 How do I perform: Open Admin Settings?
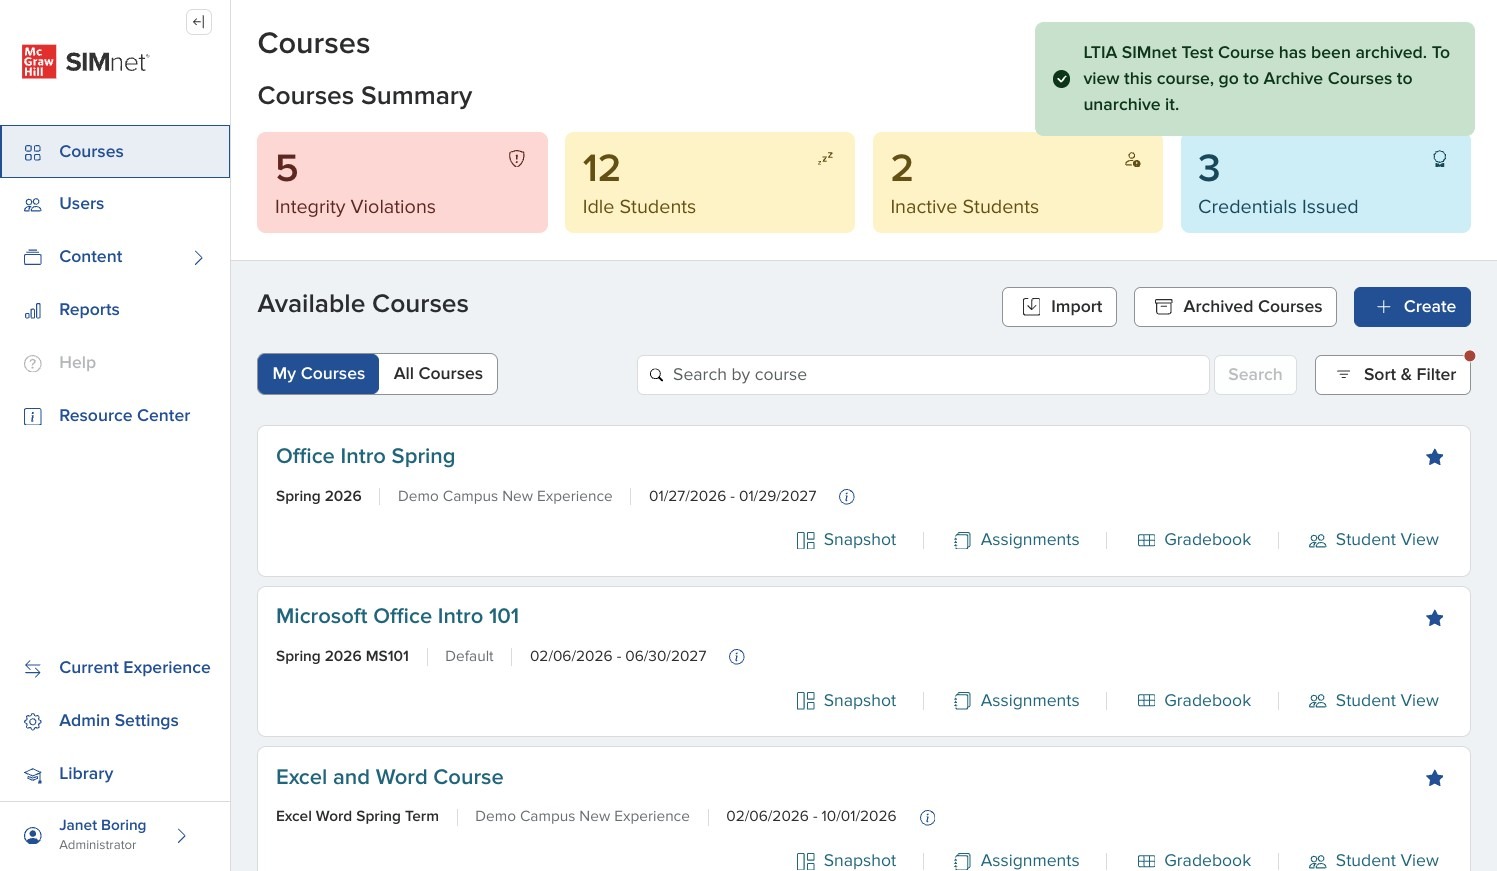tap(115, 721)
